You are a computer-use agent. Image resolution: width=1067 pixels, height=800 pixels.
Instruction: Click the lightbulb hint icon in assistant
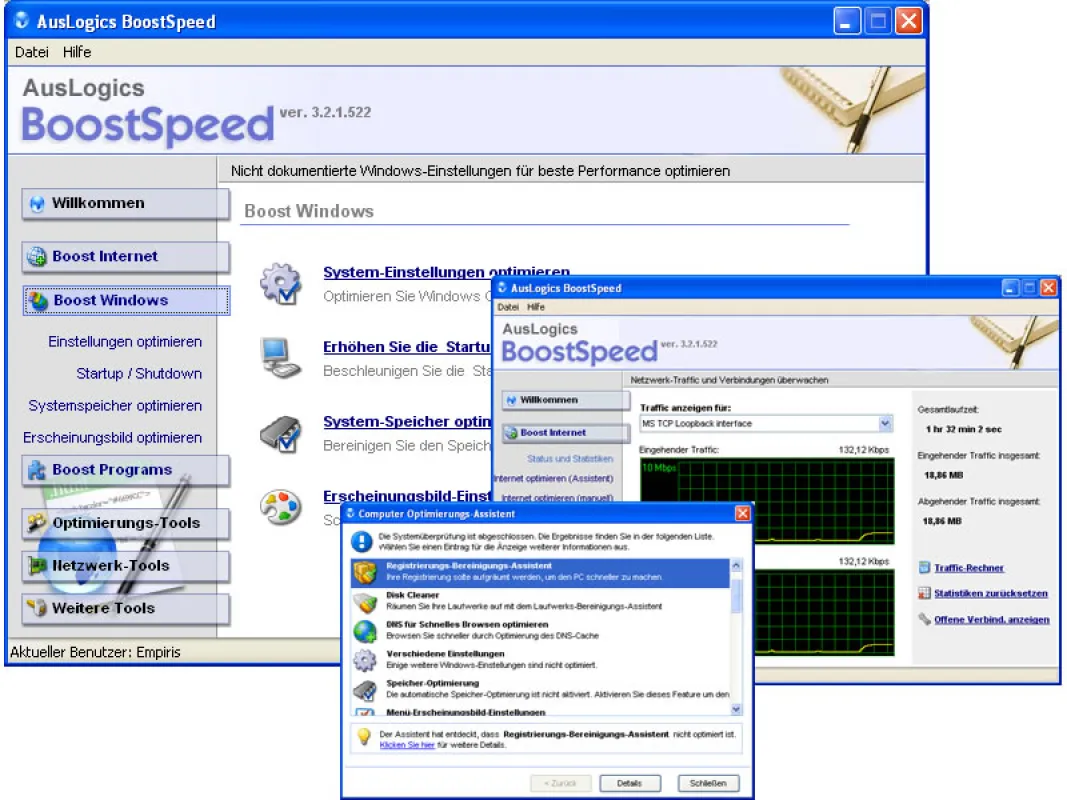[x=365, y=737]
